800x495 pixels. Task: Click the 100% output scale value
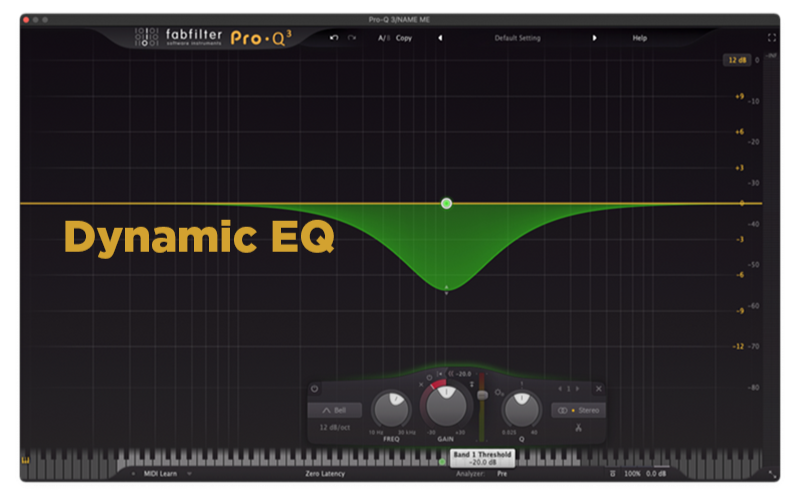point(632,474)
